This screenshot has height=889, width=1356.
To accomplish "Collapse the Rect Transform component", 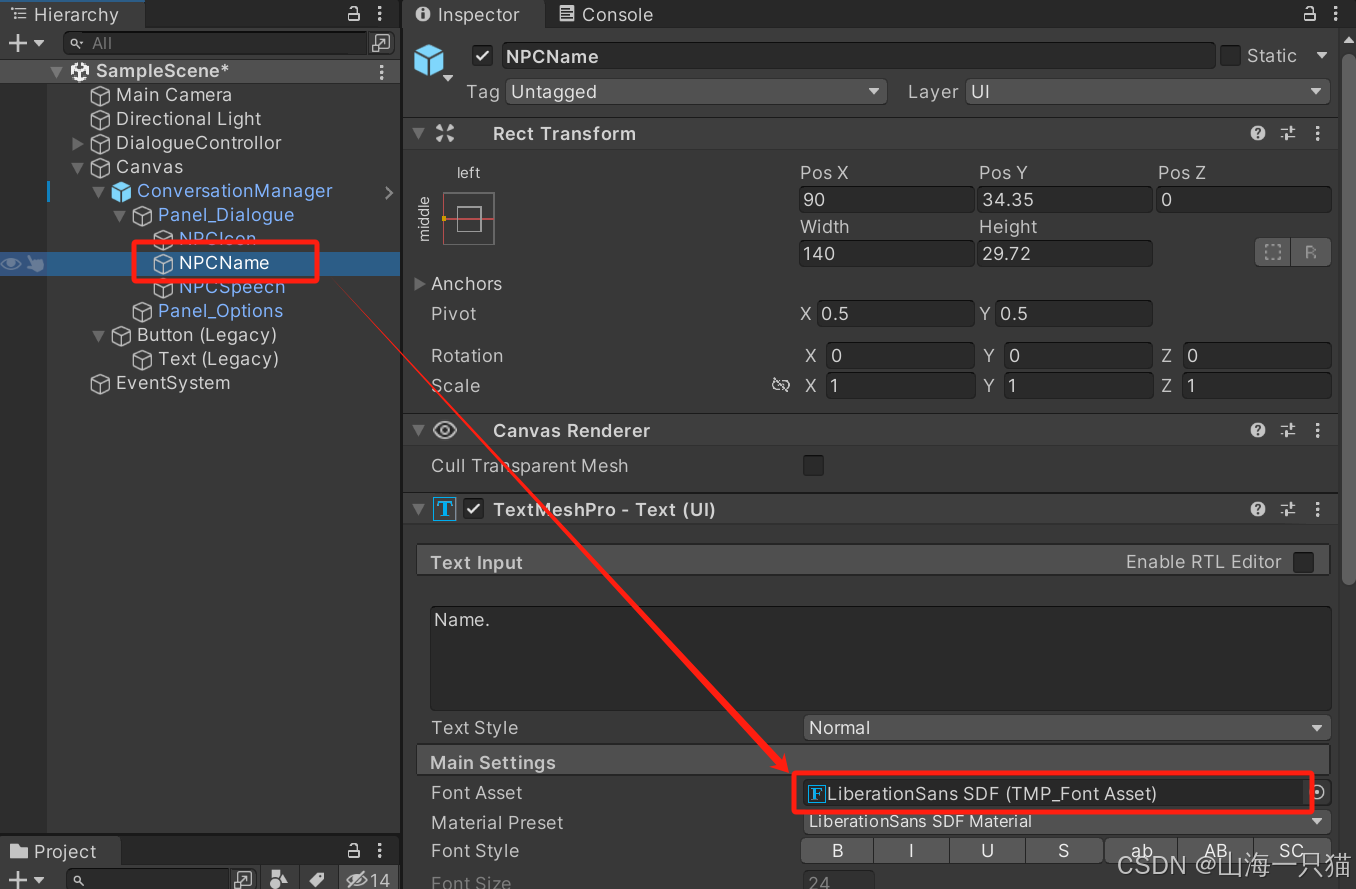I will (418, 133).
